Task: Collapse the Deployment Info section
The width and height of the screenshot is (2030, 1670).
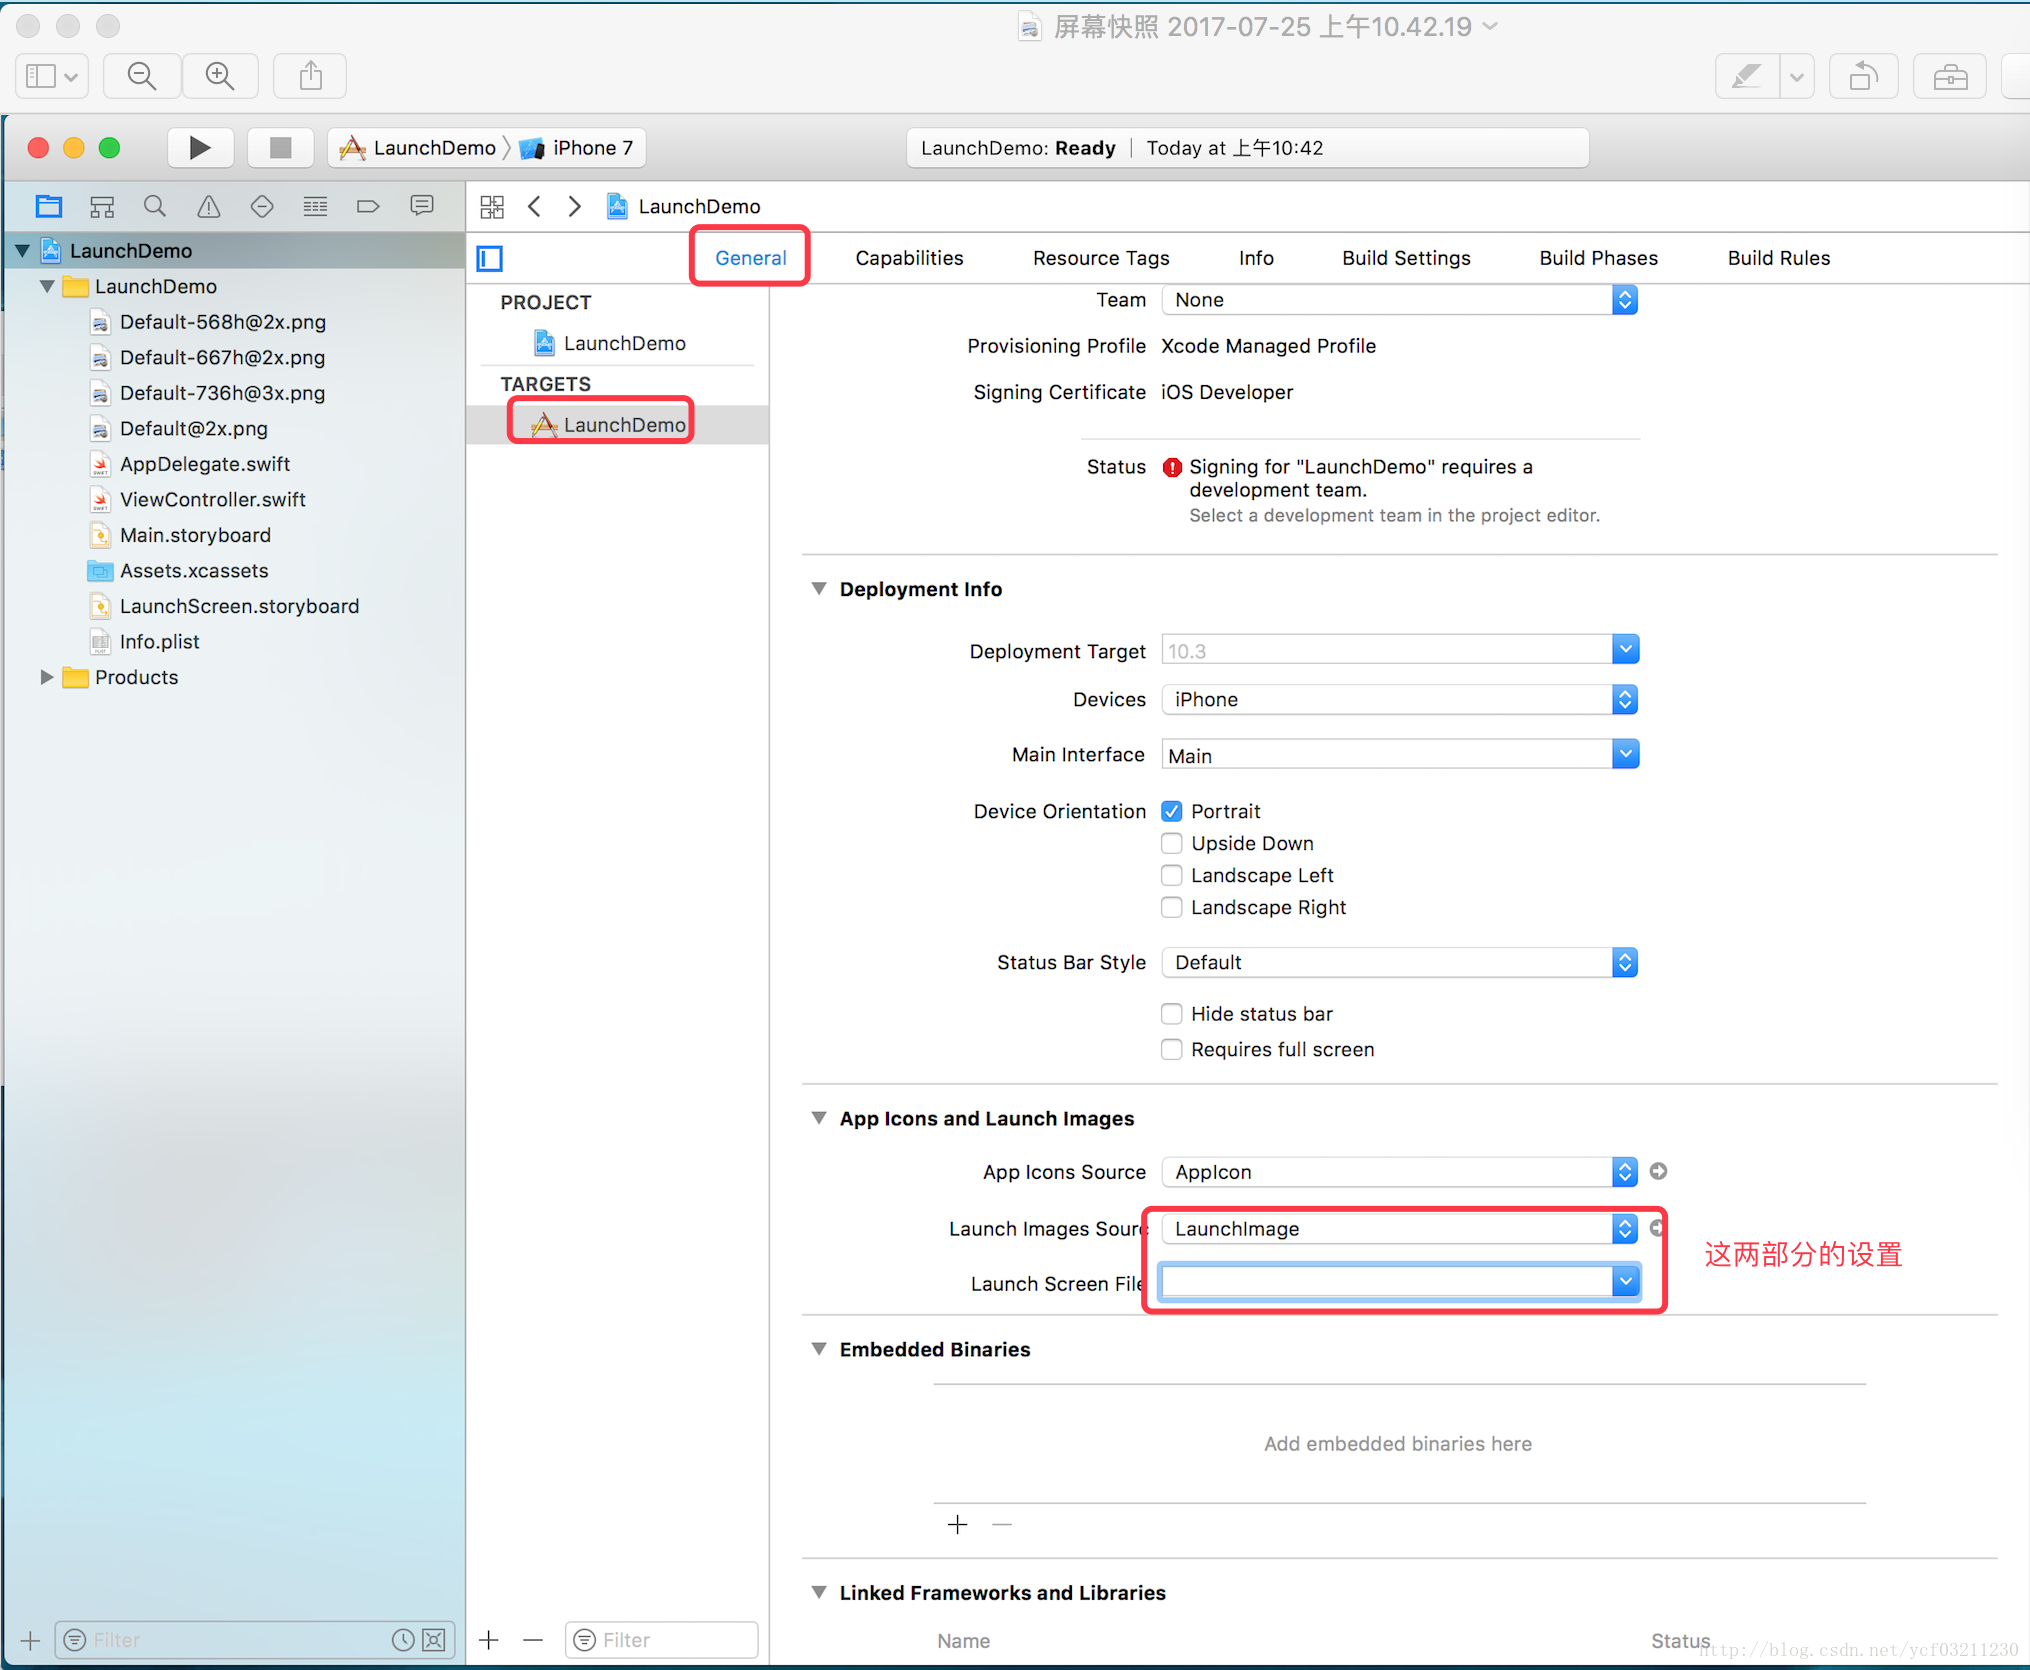Action: pos(819,589)
